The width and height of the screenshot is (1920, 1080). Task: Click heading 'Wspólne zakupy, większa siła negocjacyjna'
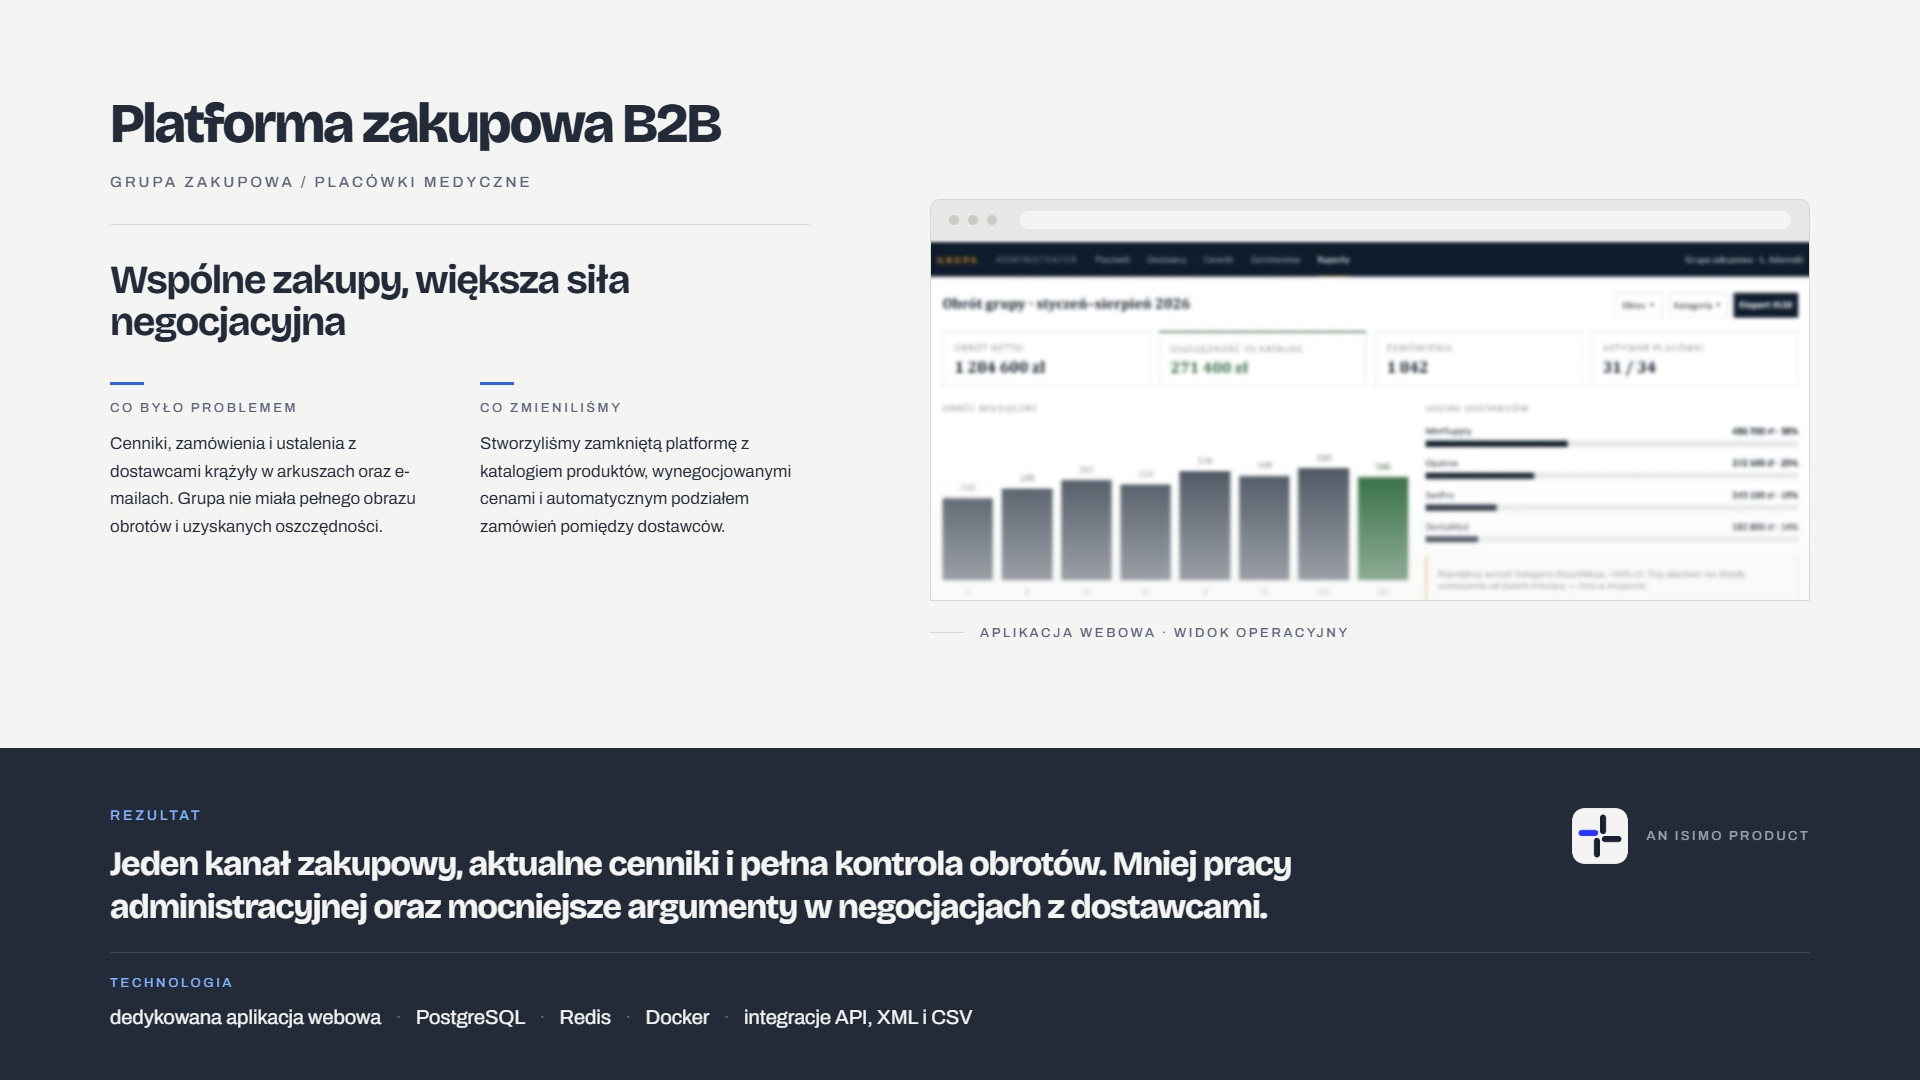point(370,301)
